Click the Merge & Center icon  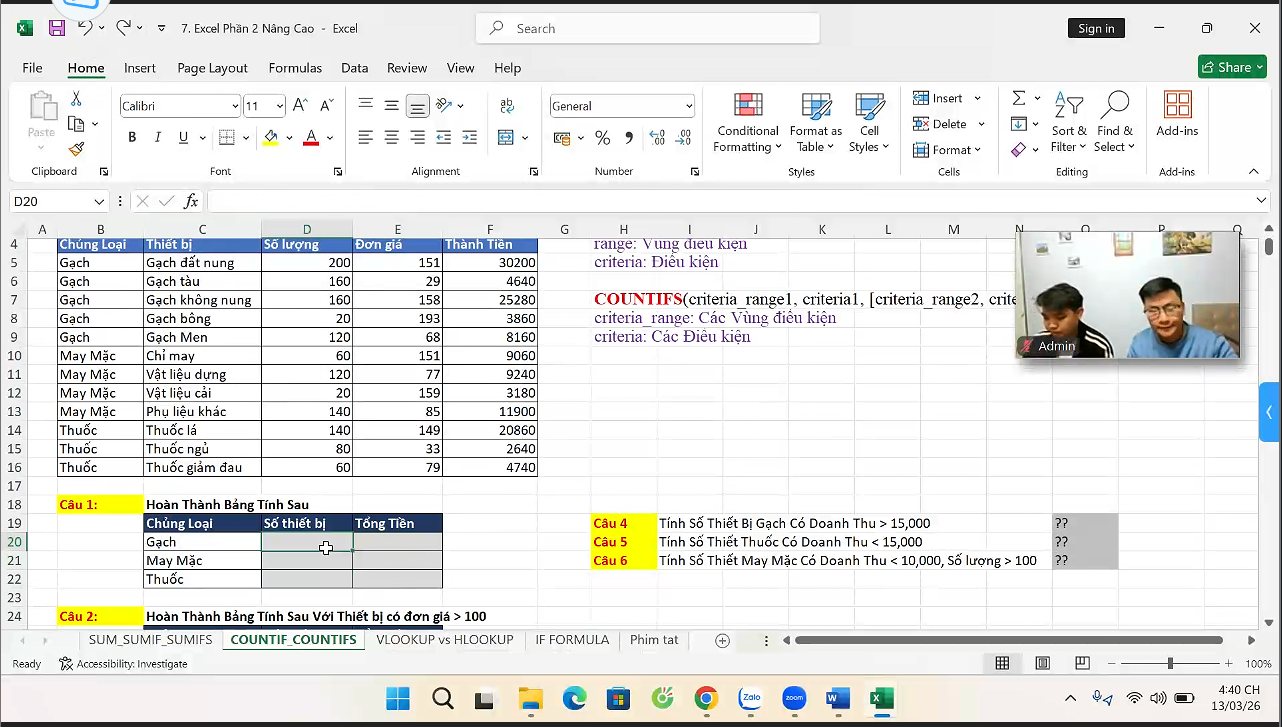pyautogui.click(x=506, y=137)
